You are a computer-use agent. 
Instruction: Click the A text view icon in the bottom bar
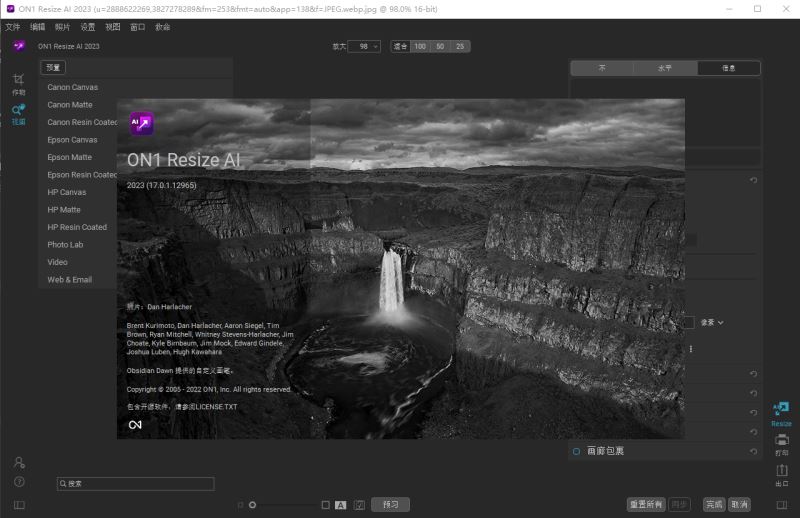point(340,505)
